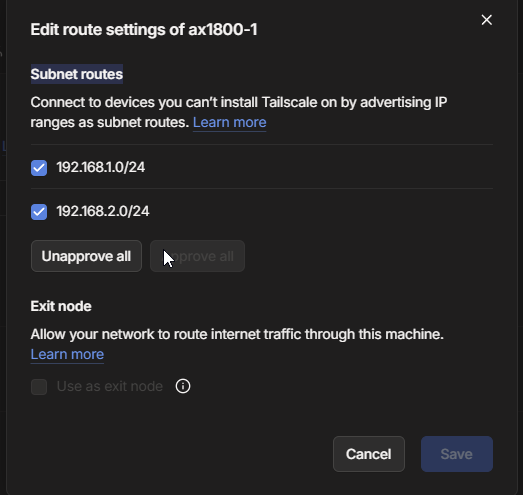Click the highlighted Subnet routes heading
The width and height of the screenshot is (523, 495).
[77, 74]
